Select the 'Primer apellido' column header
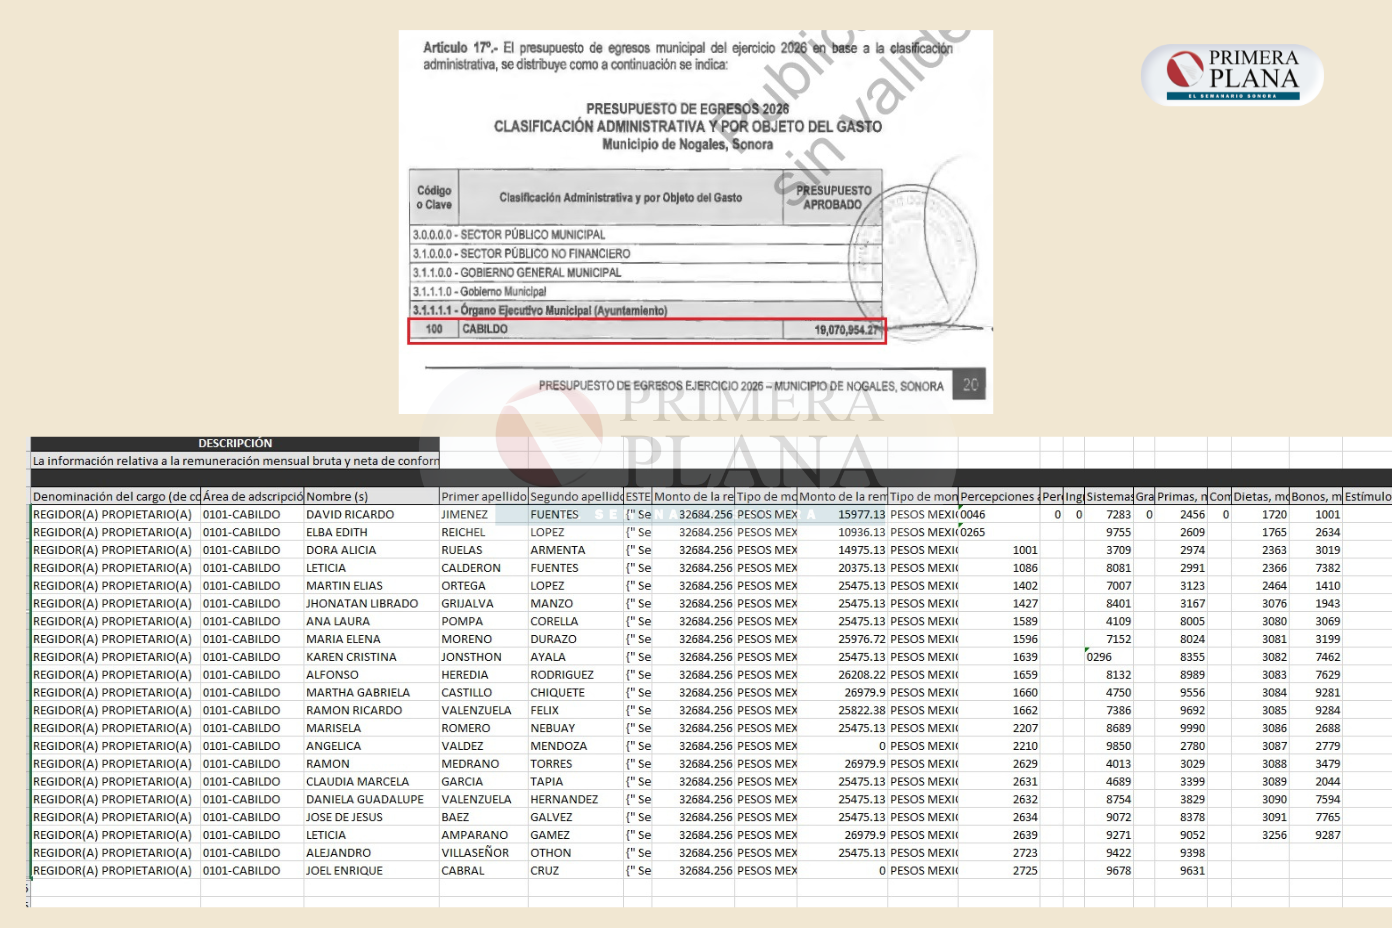 [x=483, y=496]
